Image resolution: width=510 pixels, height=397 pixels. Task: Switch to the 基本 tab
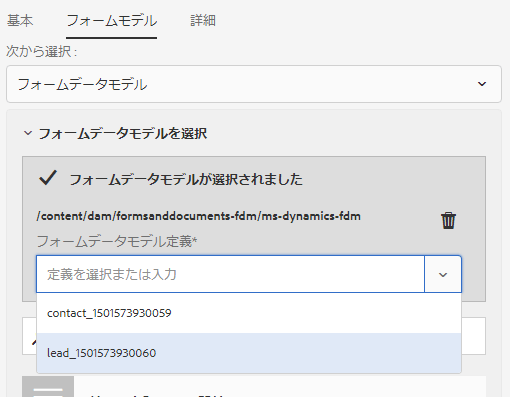tap(20, 21)
